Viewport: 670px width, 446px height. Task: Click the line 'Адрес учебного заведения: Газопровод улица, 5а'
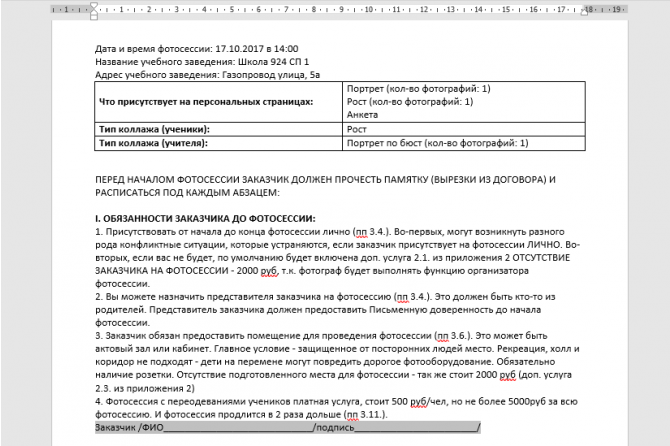(207, 75)
